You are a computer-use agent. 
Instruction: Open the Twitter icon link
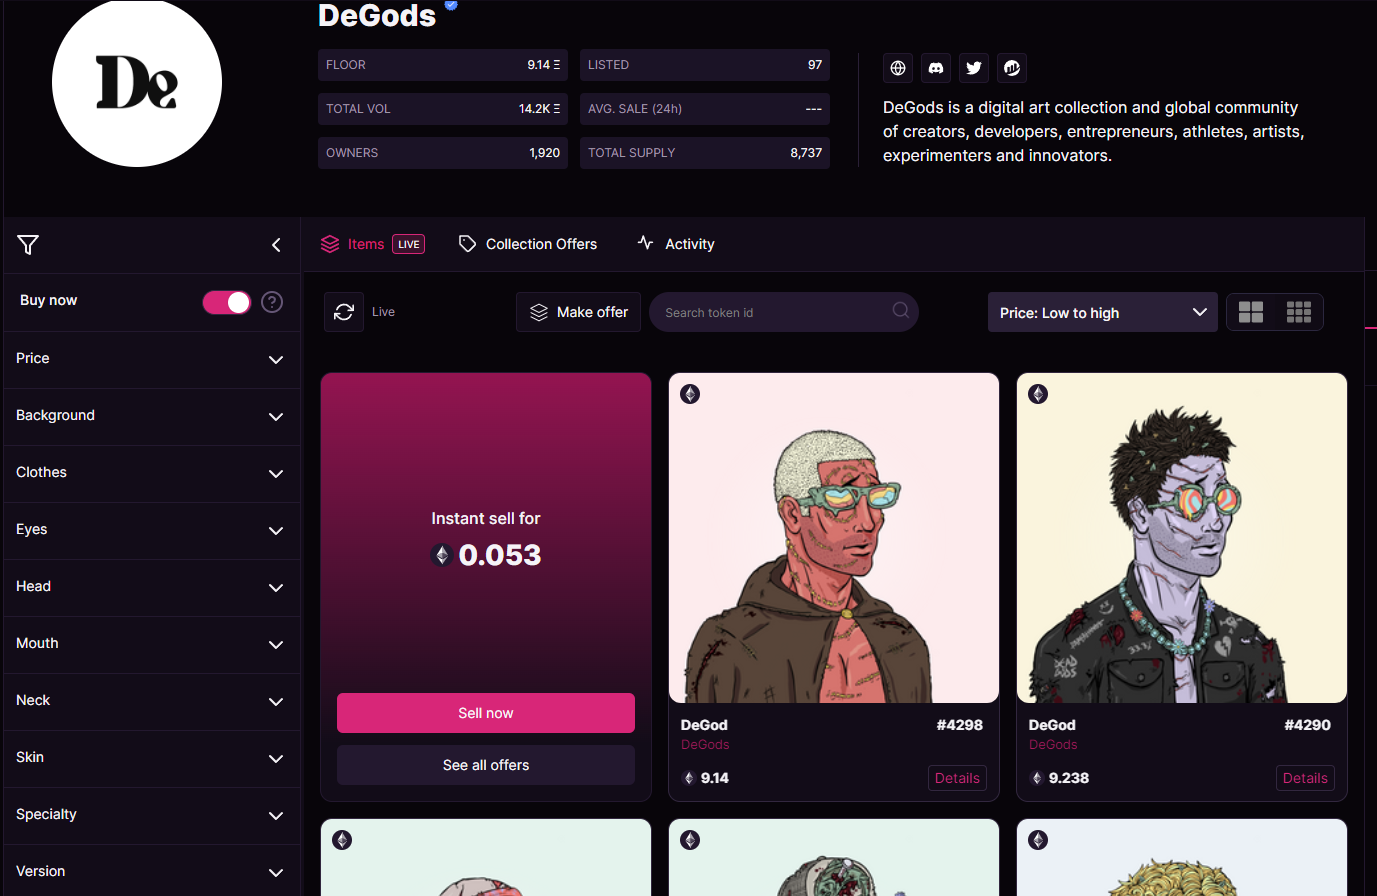[x=974, y=68]
